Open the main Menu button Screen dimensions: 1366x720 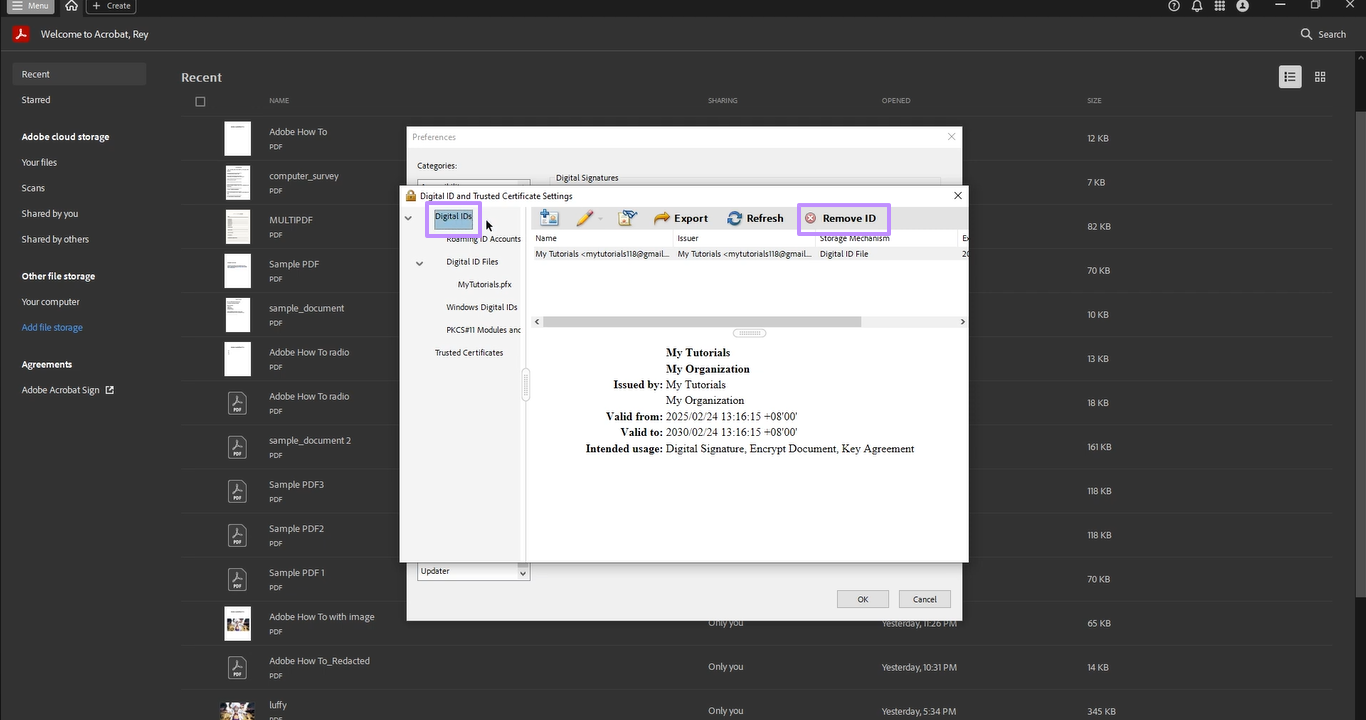coord(30,6)
